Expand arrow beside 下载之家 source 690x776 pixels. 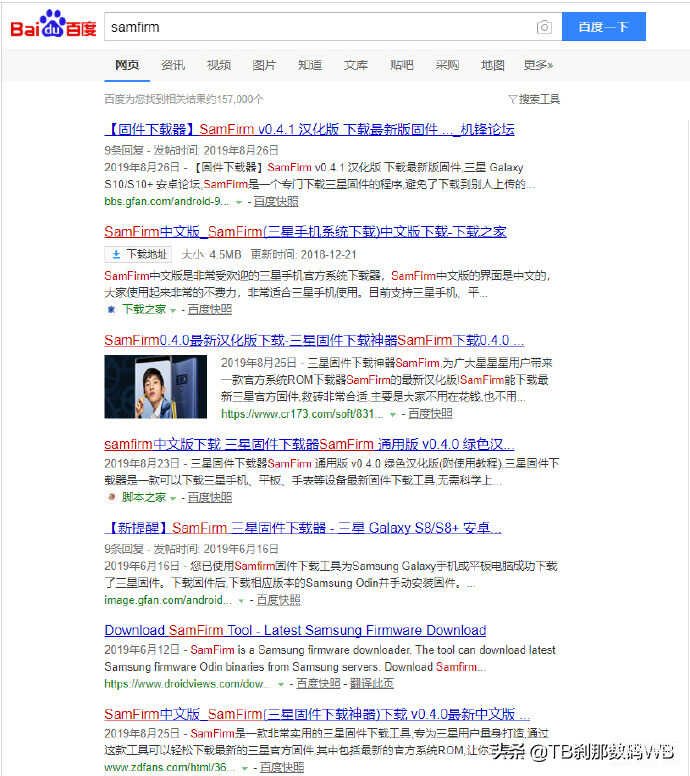click(x=173, y=310)
